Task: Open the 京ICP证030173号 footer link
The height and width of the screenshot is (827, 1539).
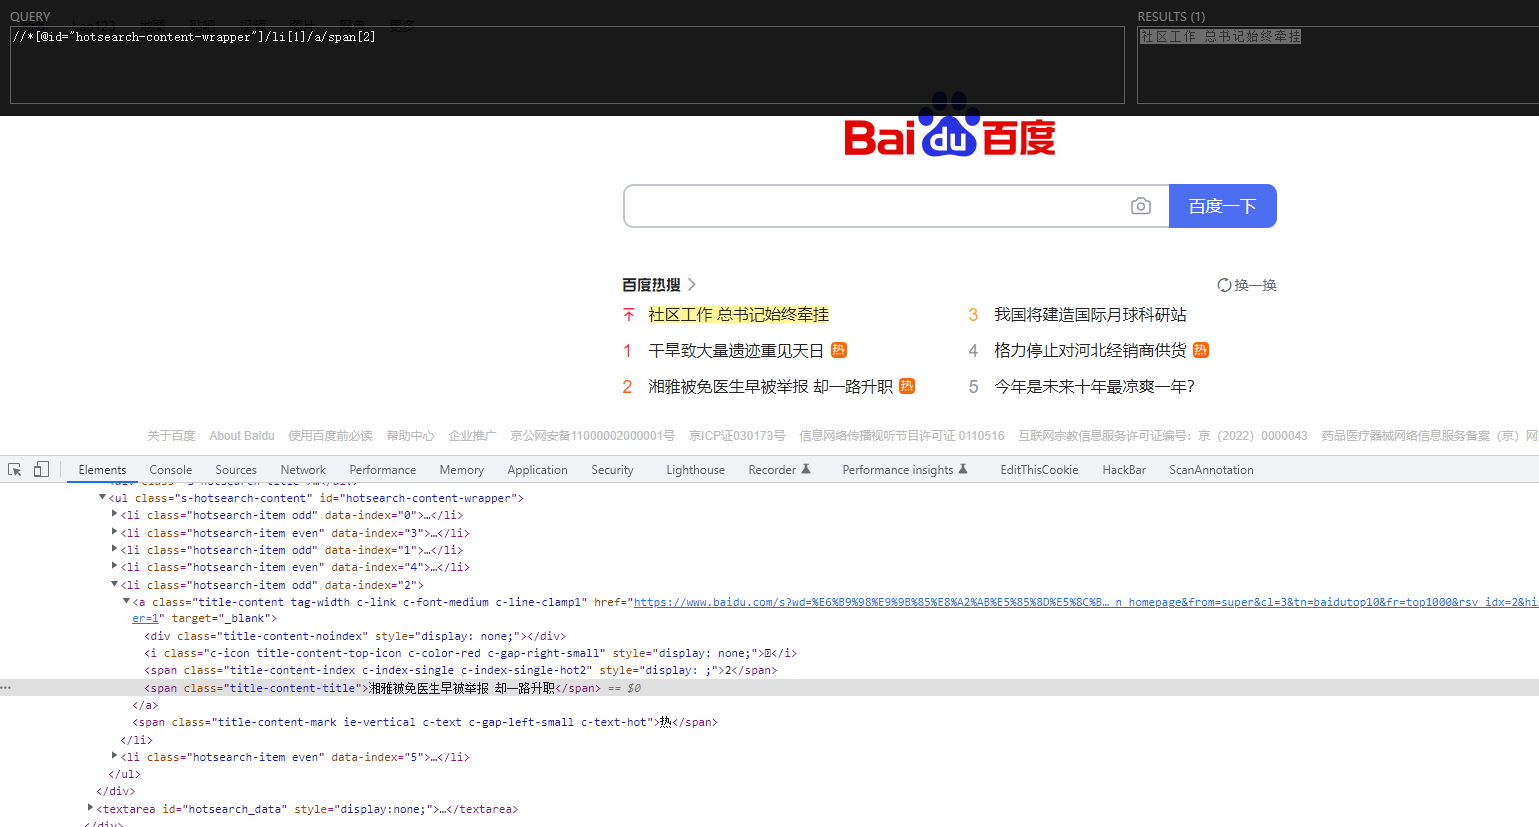Action: 737,436
